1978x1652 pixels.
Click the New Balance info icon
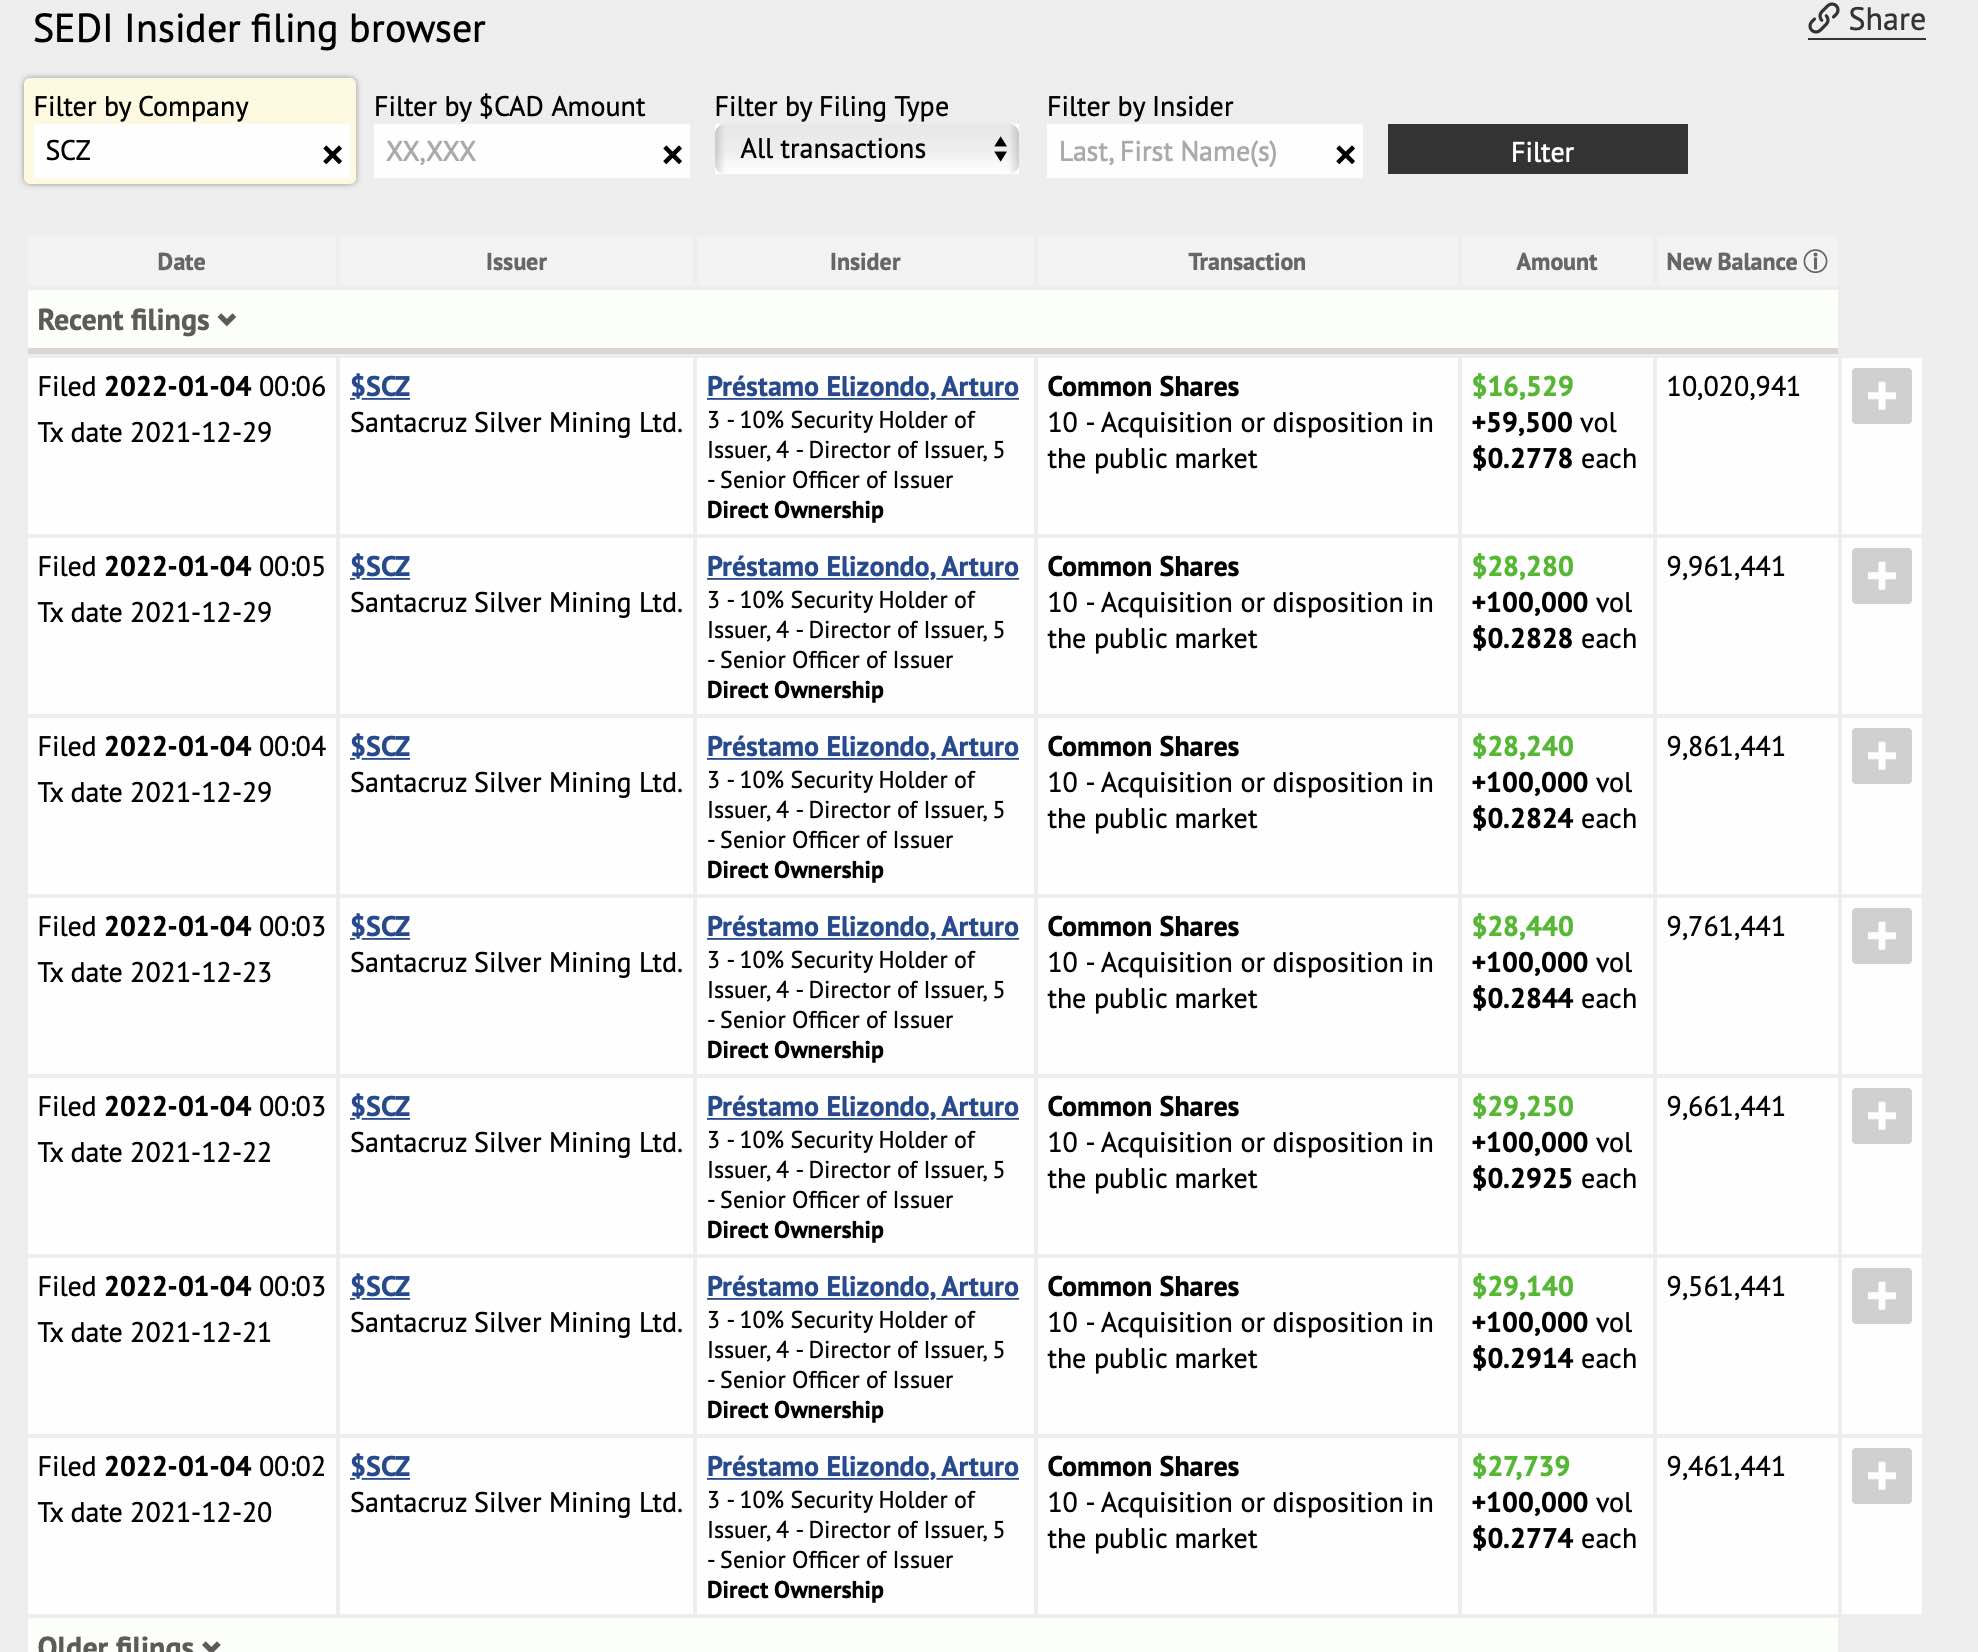(x=1815, y=262)
